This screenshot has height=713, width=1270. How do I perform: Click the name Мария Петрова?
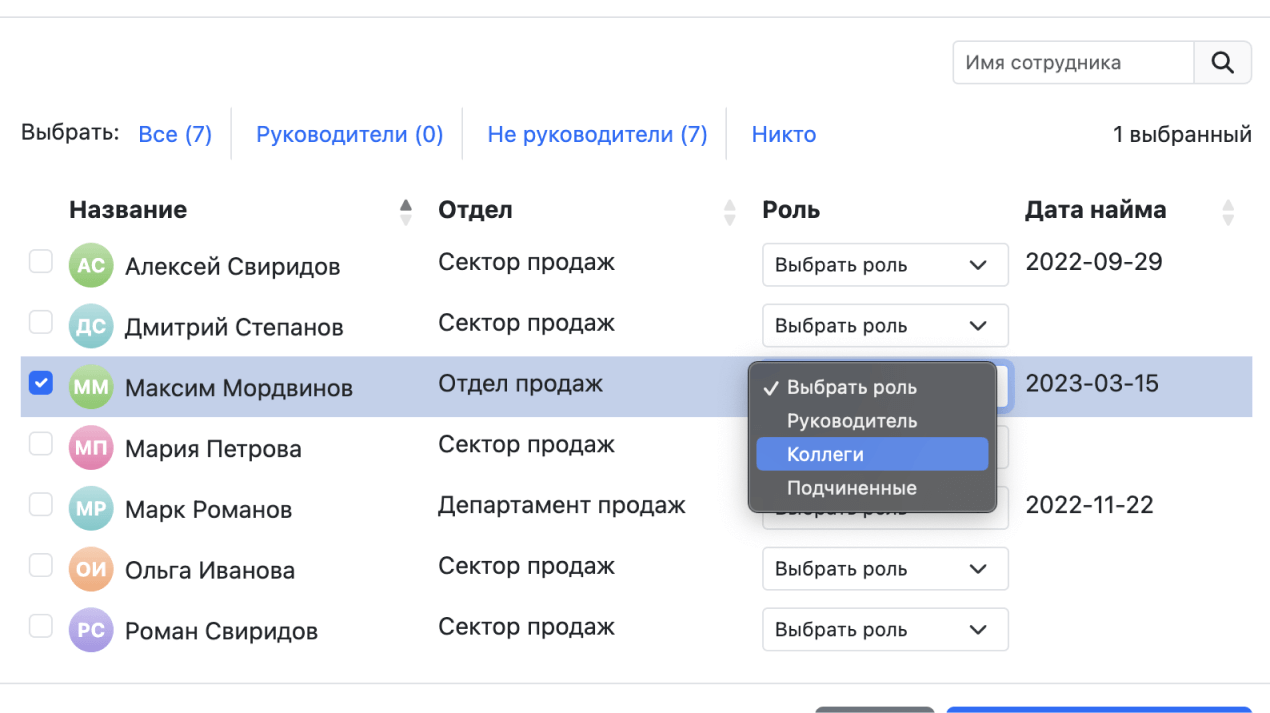(213, 449)
